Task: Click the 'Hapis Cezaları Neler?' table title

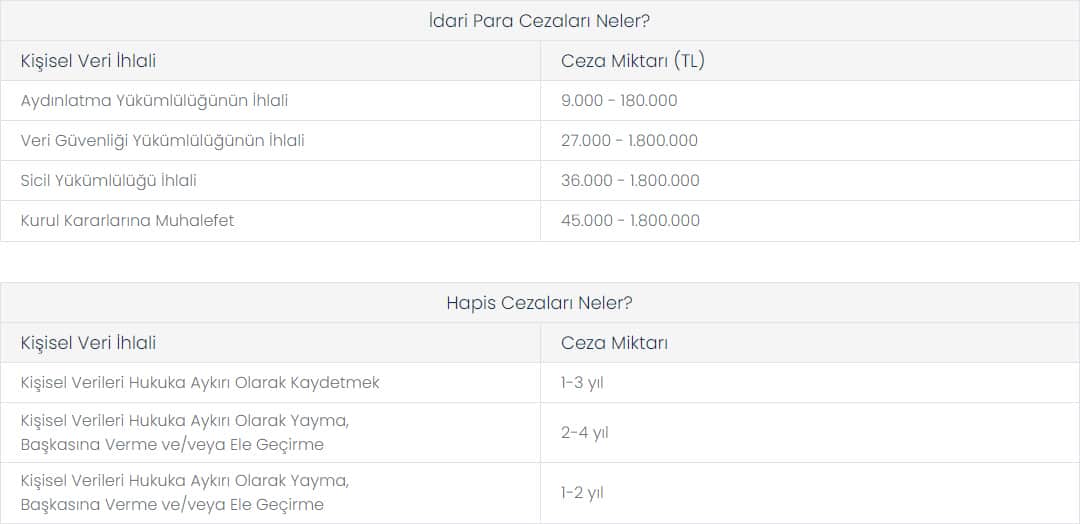Action: click(x=539, y=303)
